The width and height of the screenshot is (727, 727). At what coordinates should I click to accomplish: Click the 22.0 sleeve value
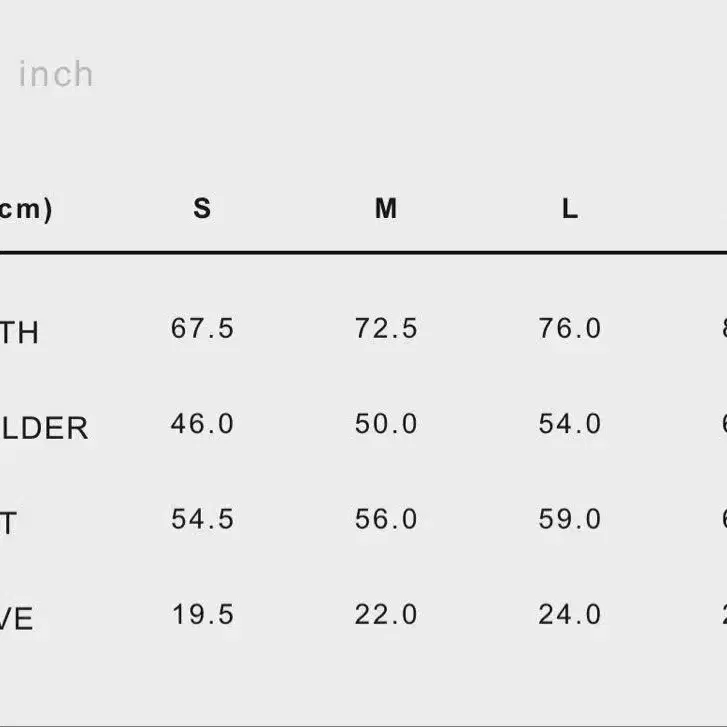click(386, 614)
